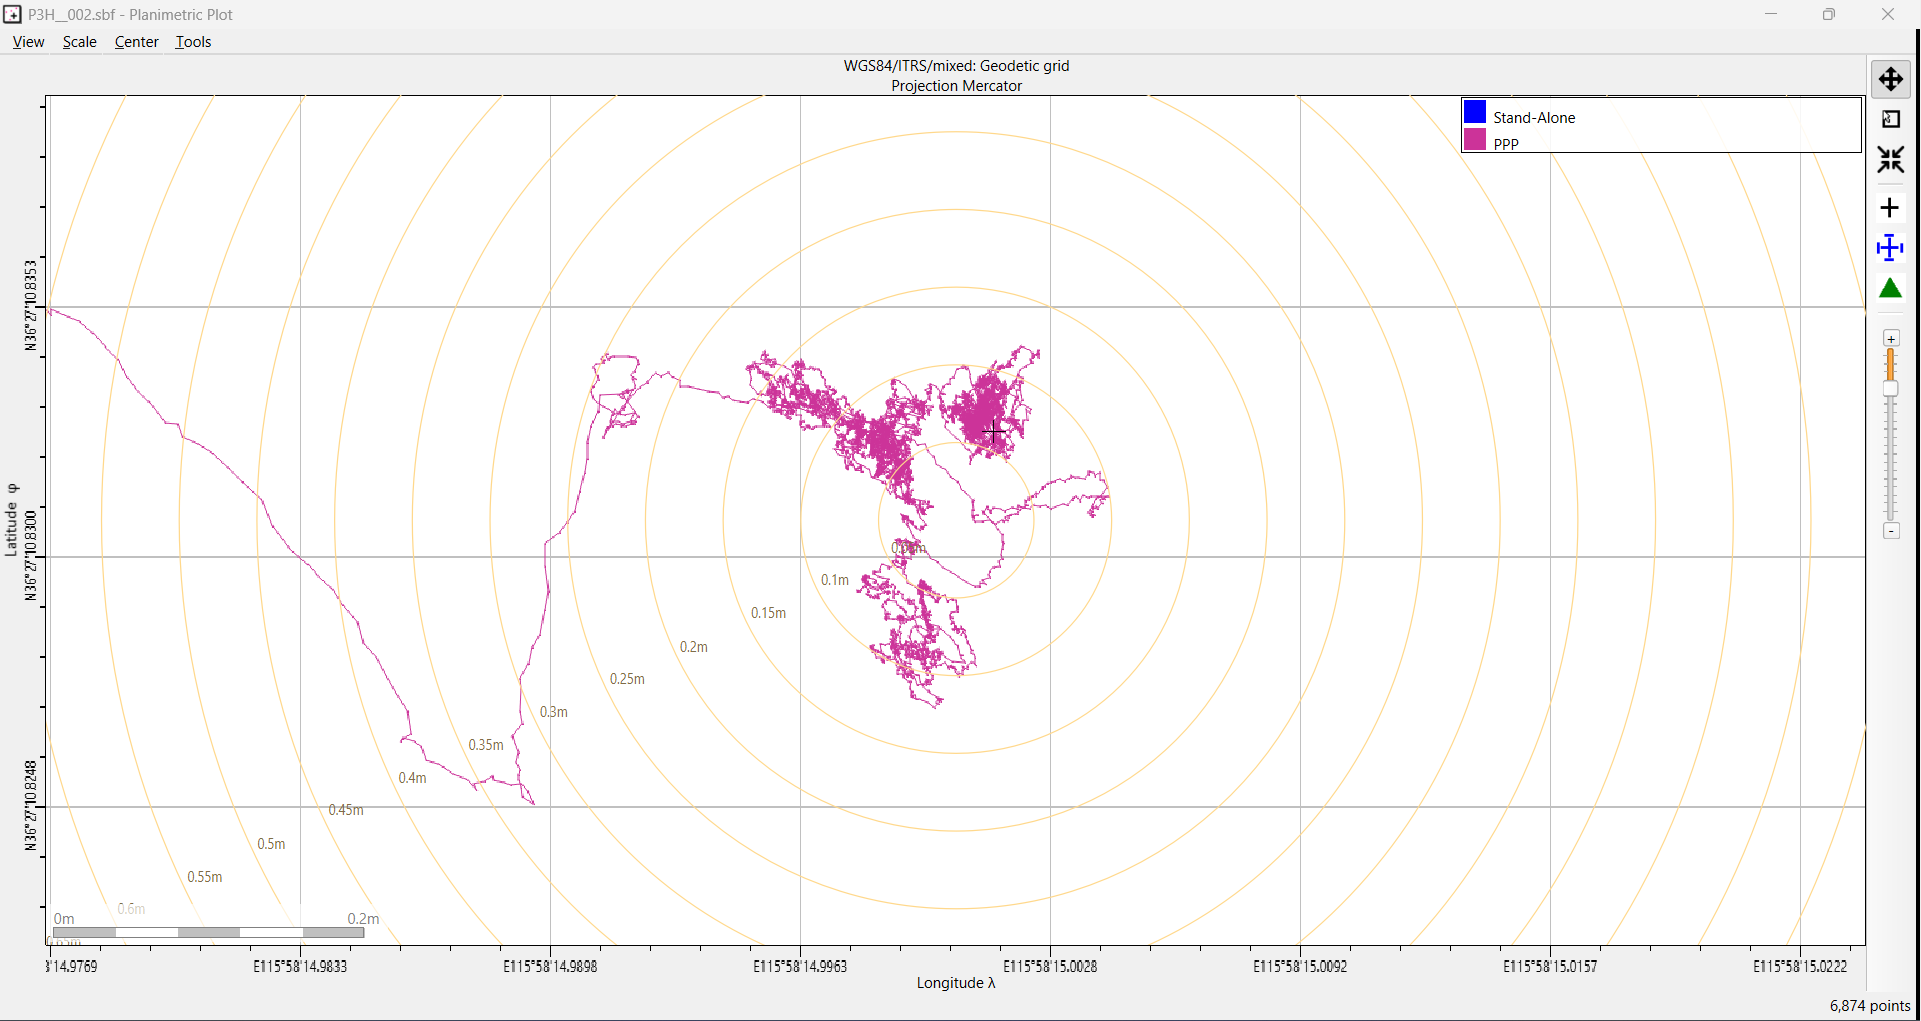The height and width of the screenshot is (1021, 1921).
Task: Click the black crosshair plus icon
Action: (1889, 208)
